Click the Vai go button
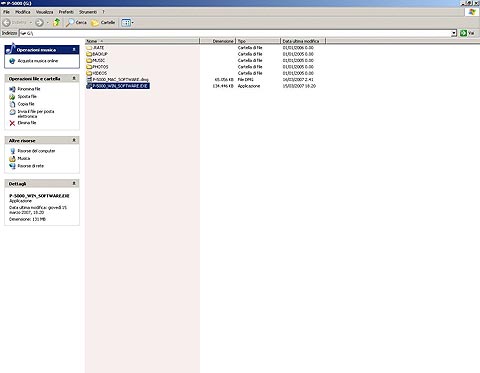This screenshot has height=373, width=480. click(x=467, y=33)
